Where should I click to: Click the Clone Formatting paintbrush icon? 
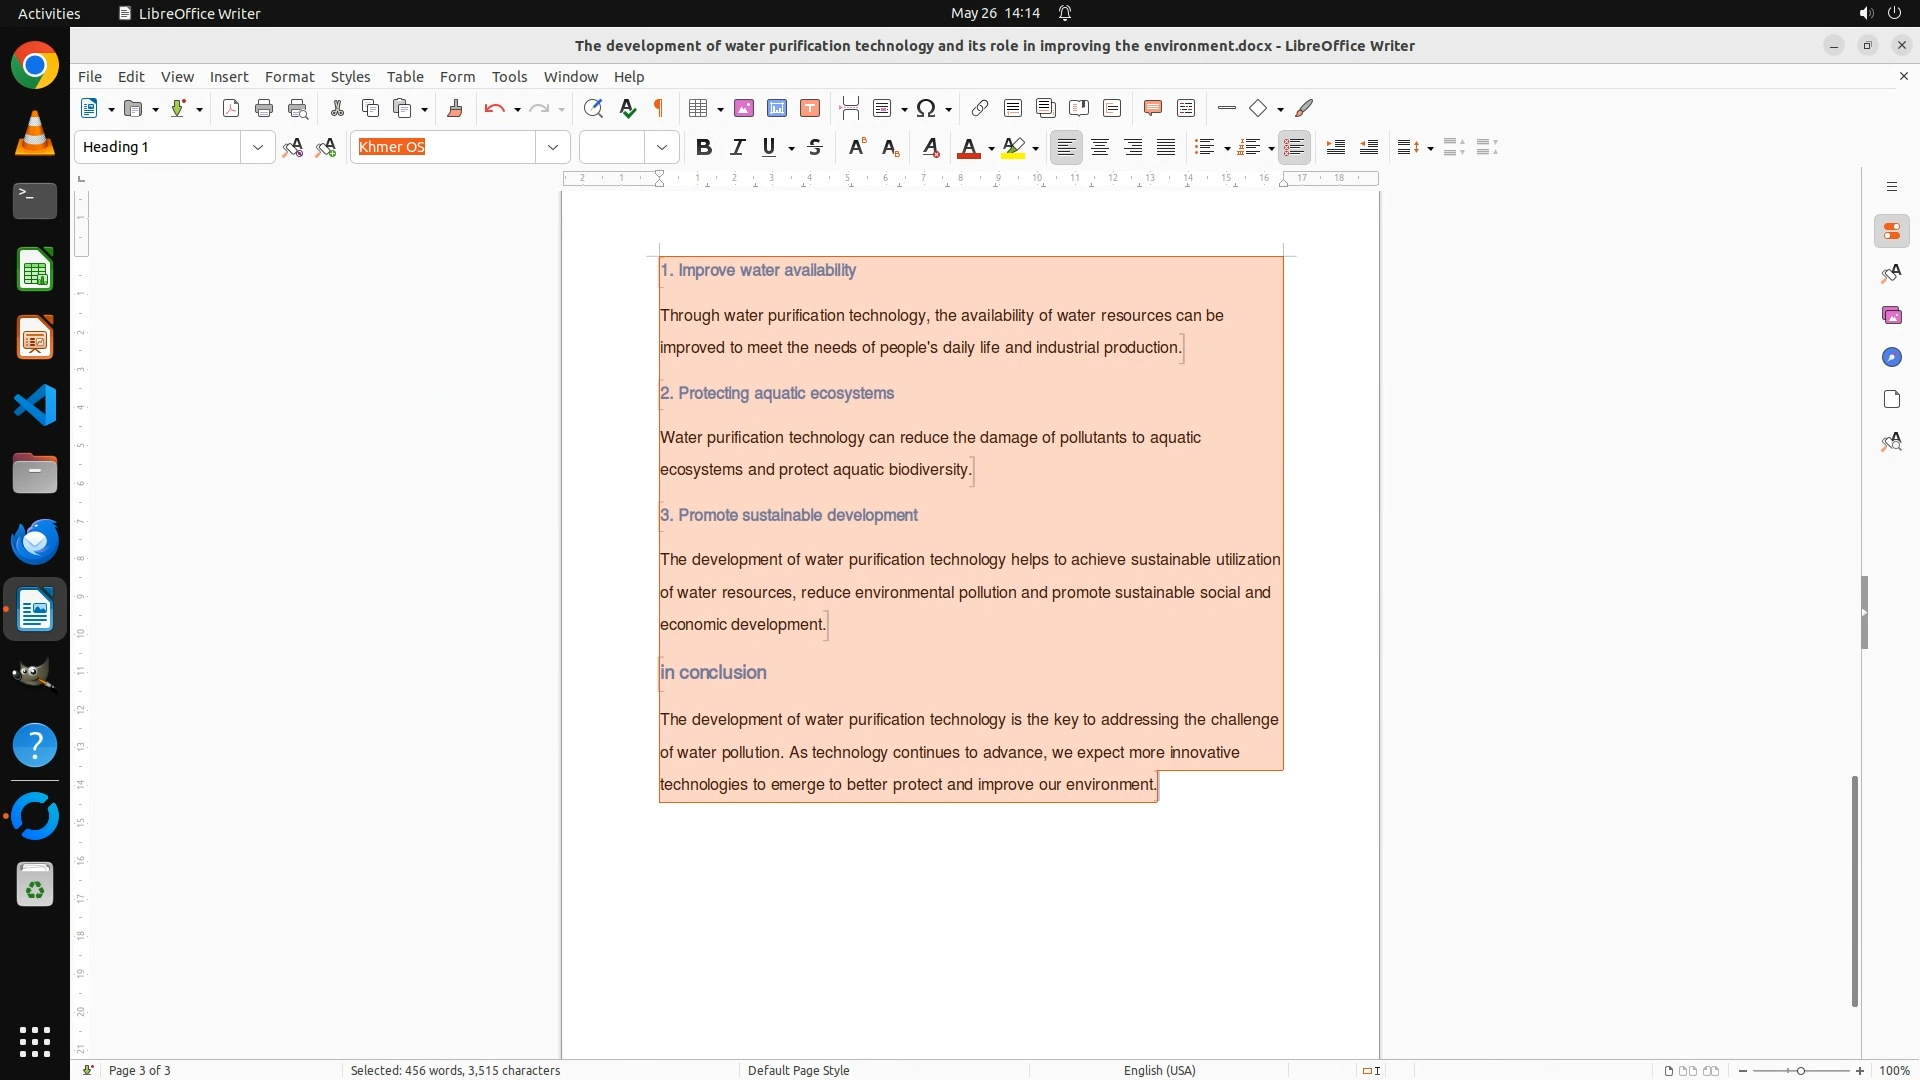click(x=455, y=108)
